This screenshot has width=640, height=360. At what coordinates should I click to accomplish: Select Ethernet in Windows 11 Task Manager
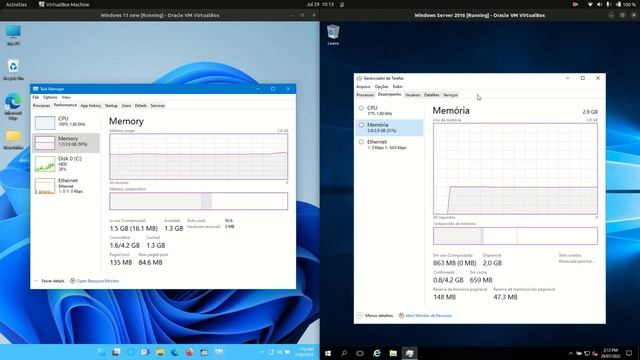tap(66, 186)
